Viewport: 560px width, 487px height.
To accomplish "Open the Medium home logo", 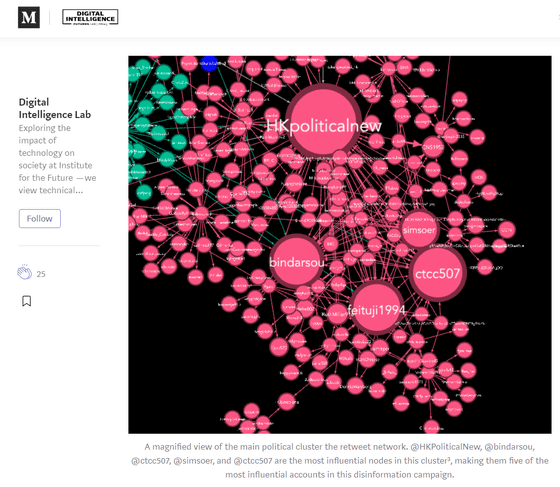I will coord(29,17).
